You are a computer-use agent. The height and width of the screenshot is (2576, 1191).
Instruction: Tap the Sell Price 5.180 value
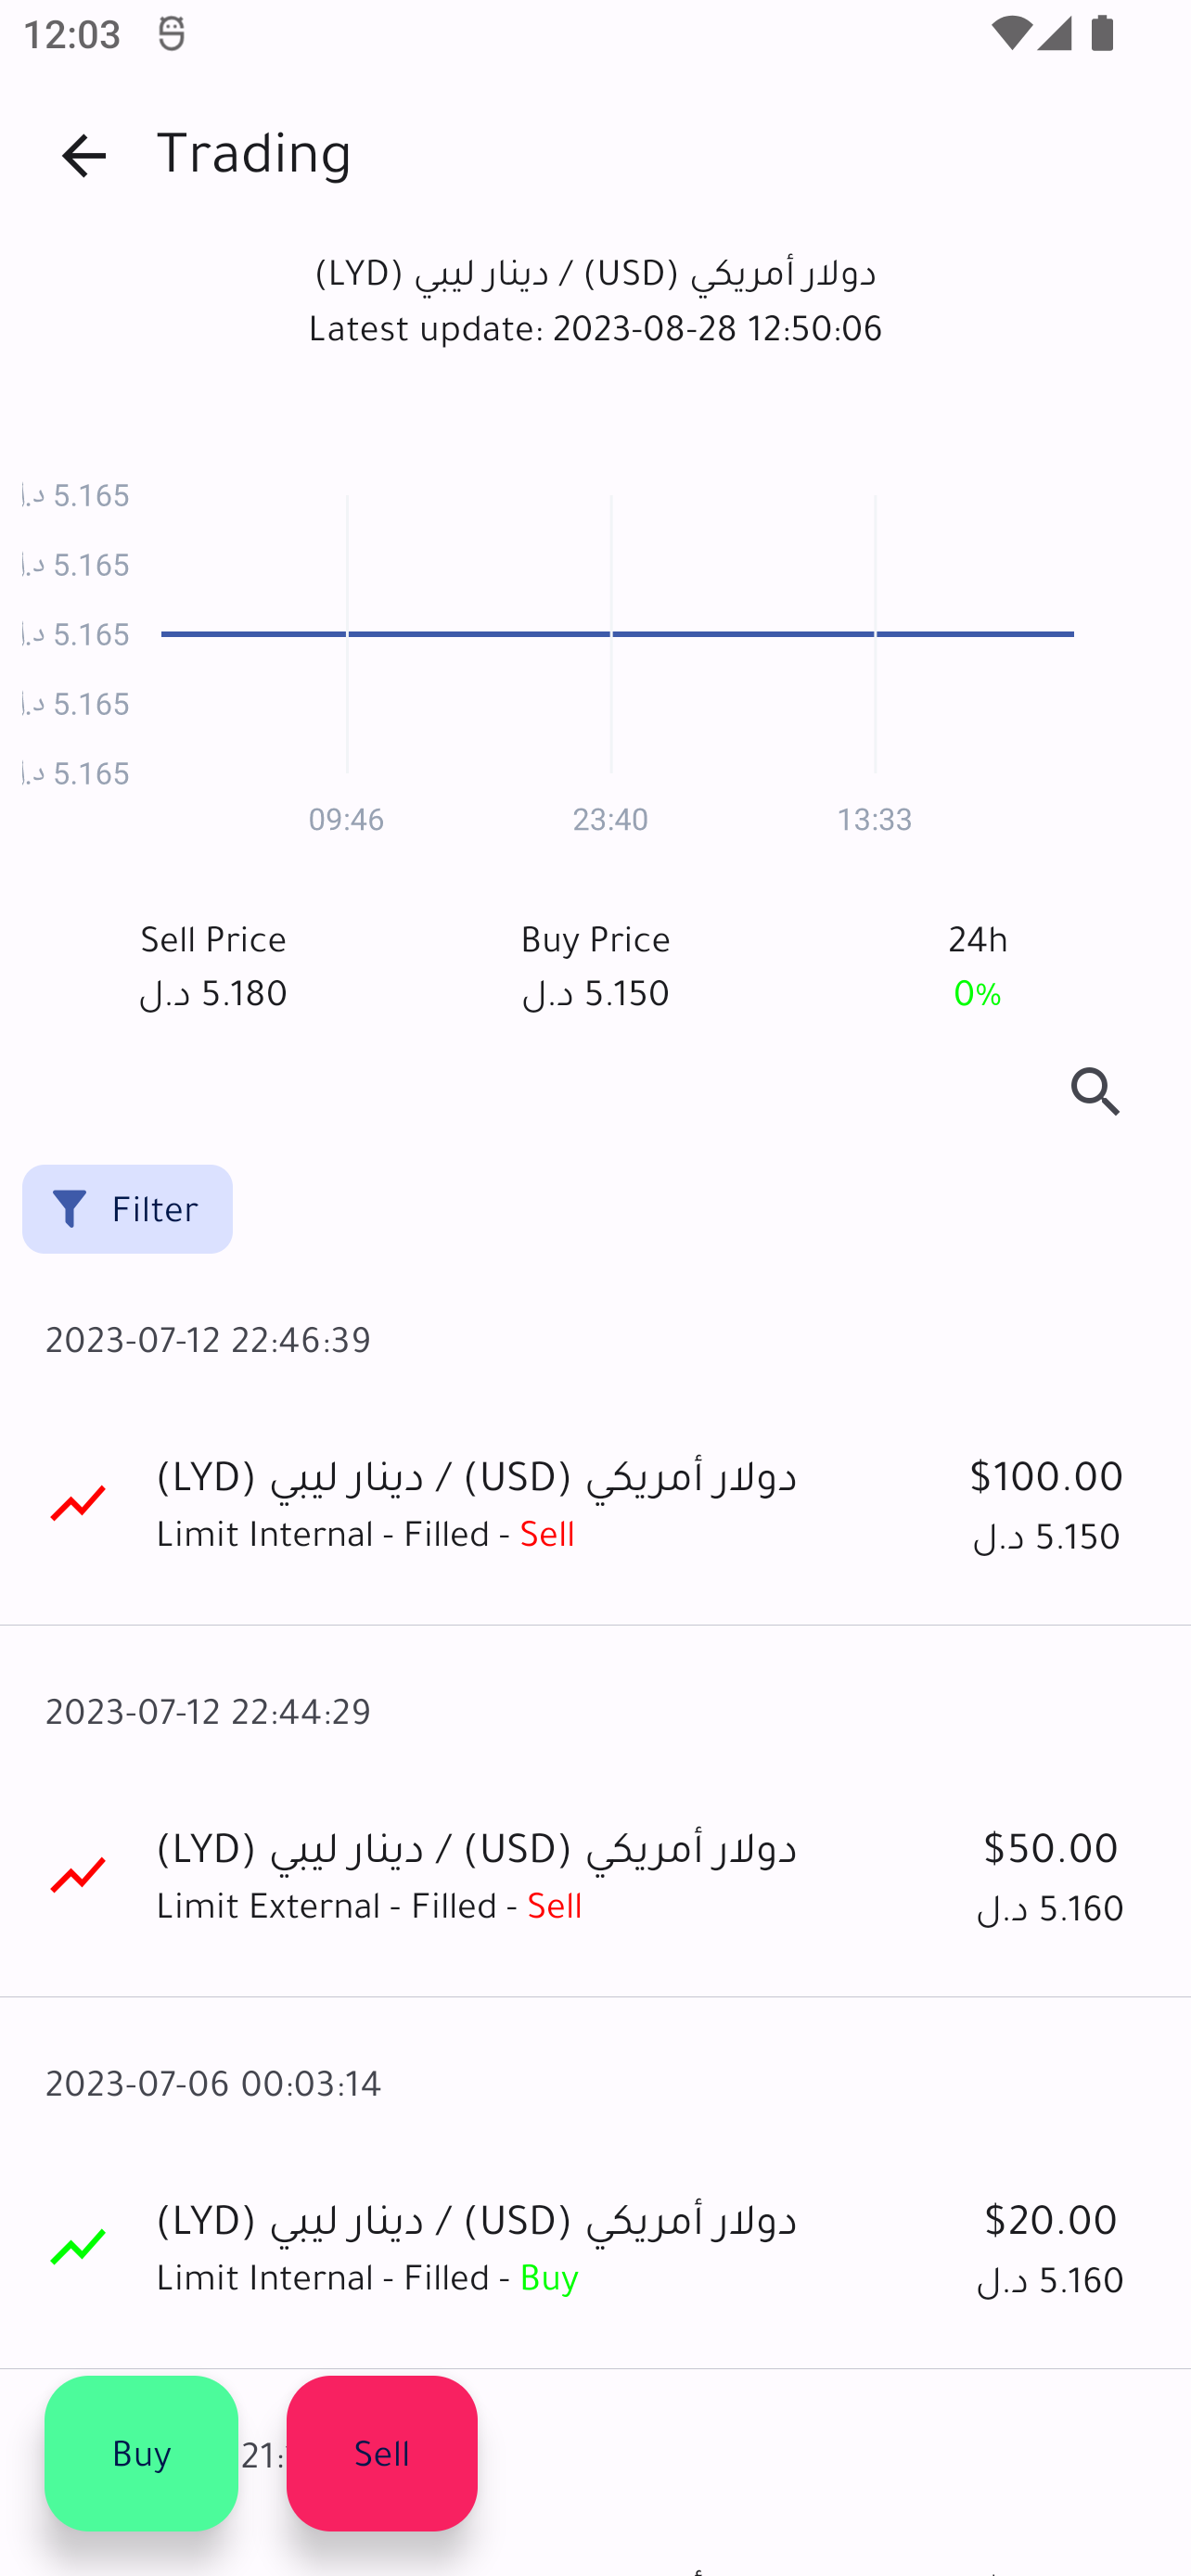coord(213,993)
